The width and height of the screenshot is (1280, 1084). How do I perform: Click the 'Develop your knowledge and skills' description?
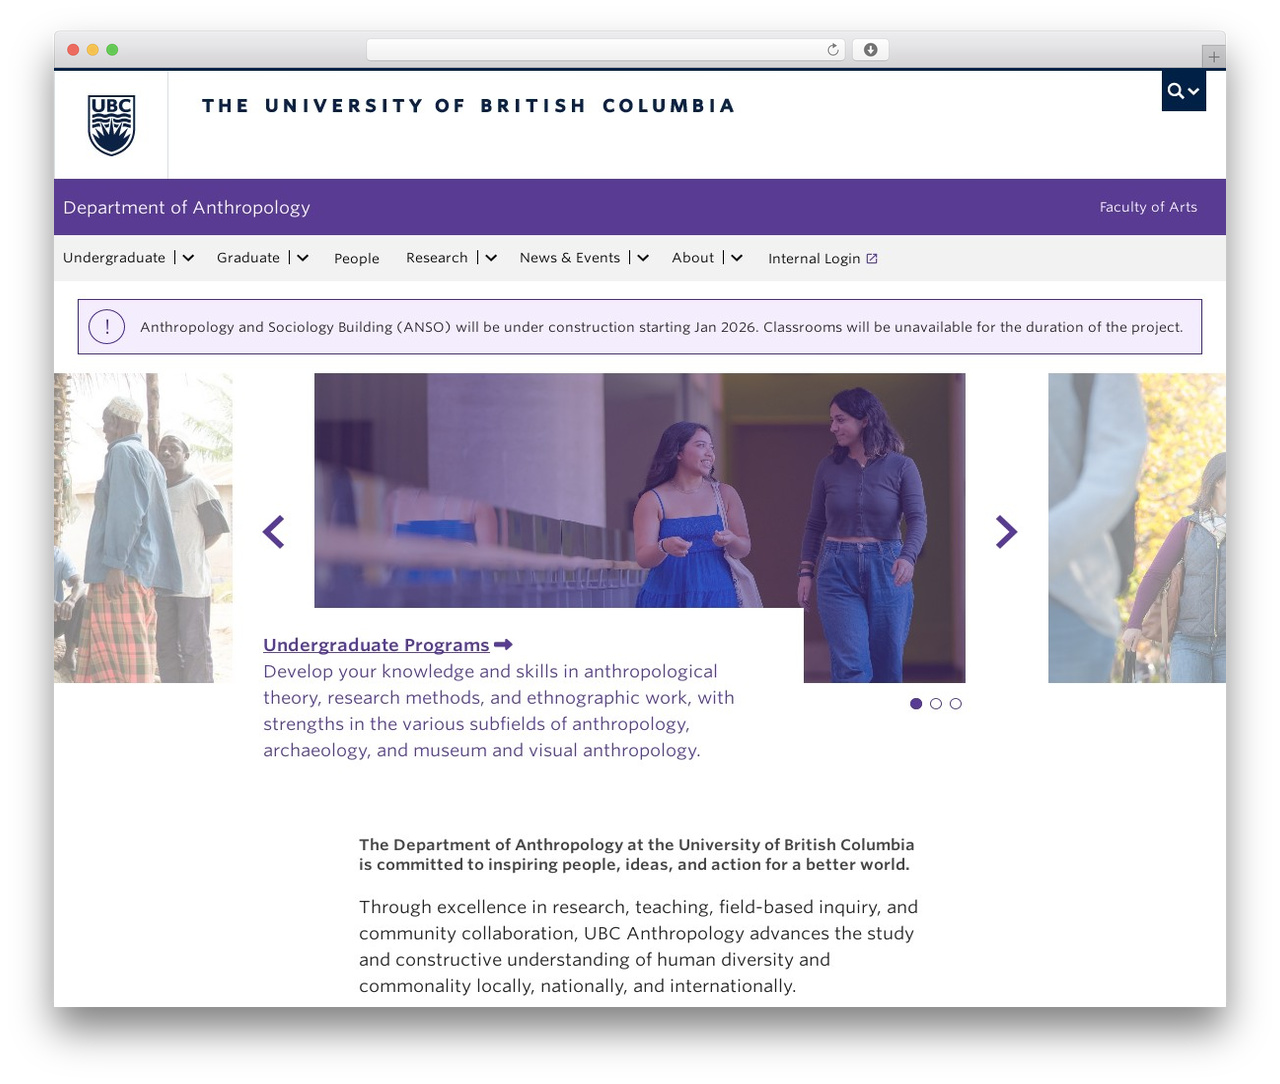499,711
